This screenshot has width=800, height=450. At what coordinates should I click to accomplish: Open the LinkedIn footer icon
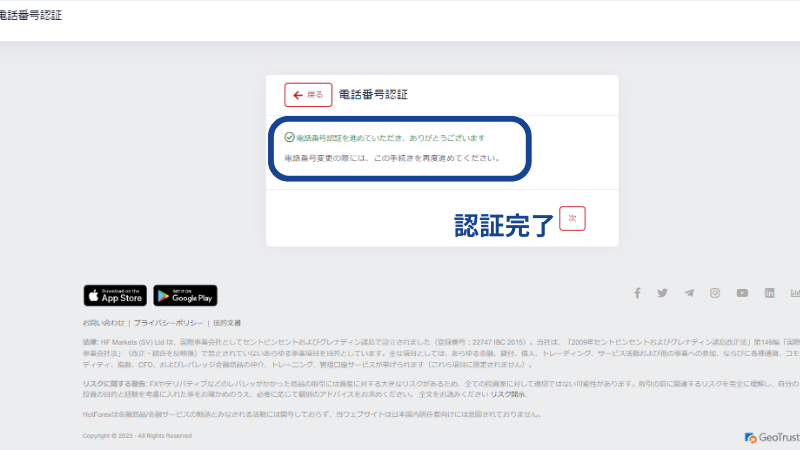point(769,293)
